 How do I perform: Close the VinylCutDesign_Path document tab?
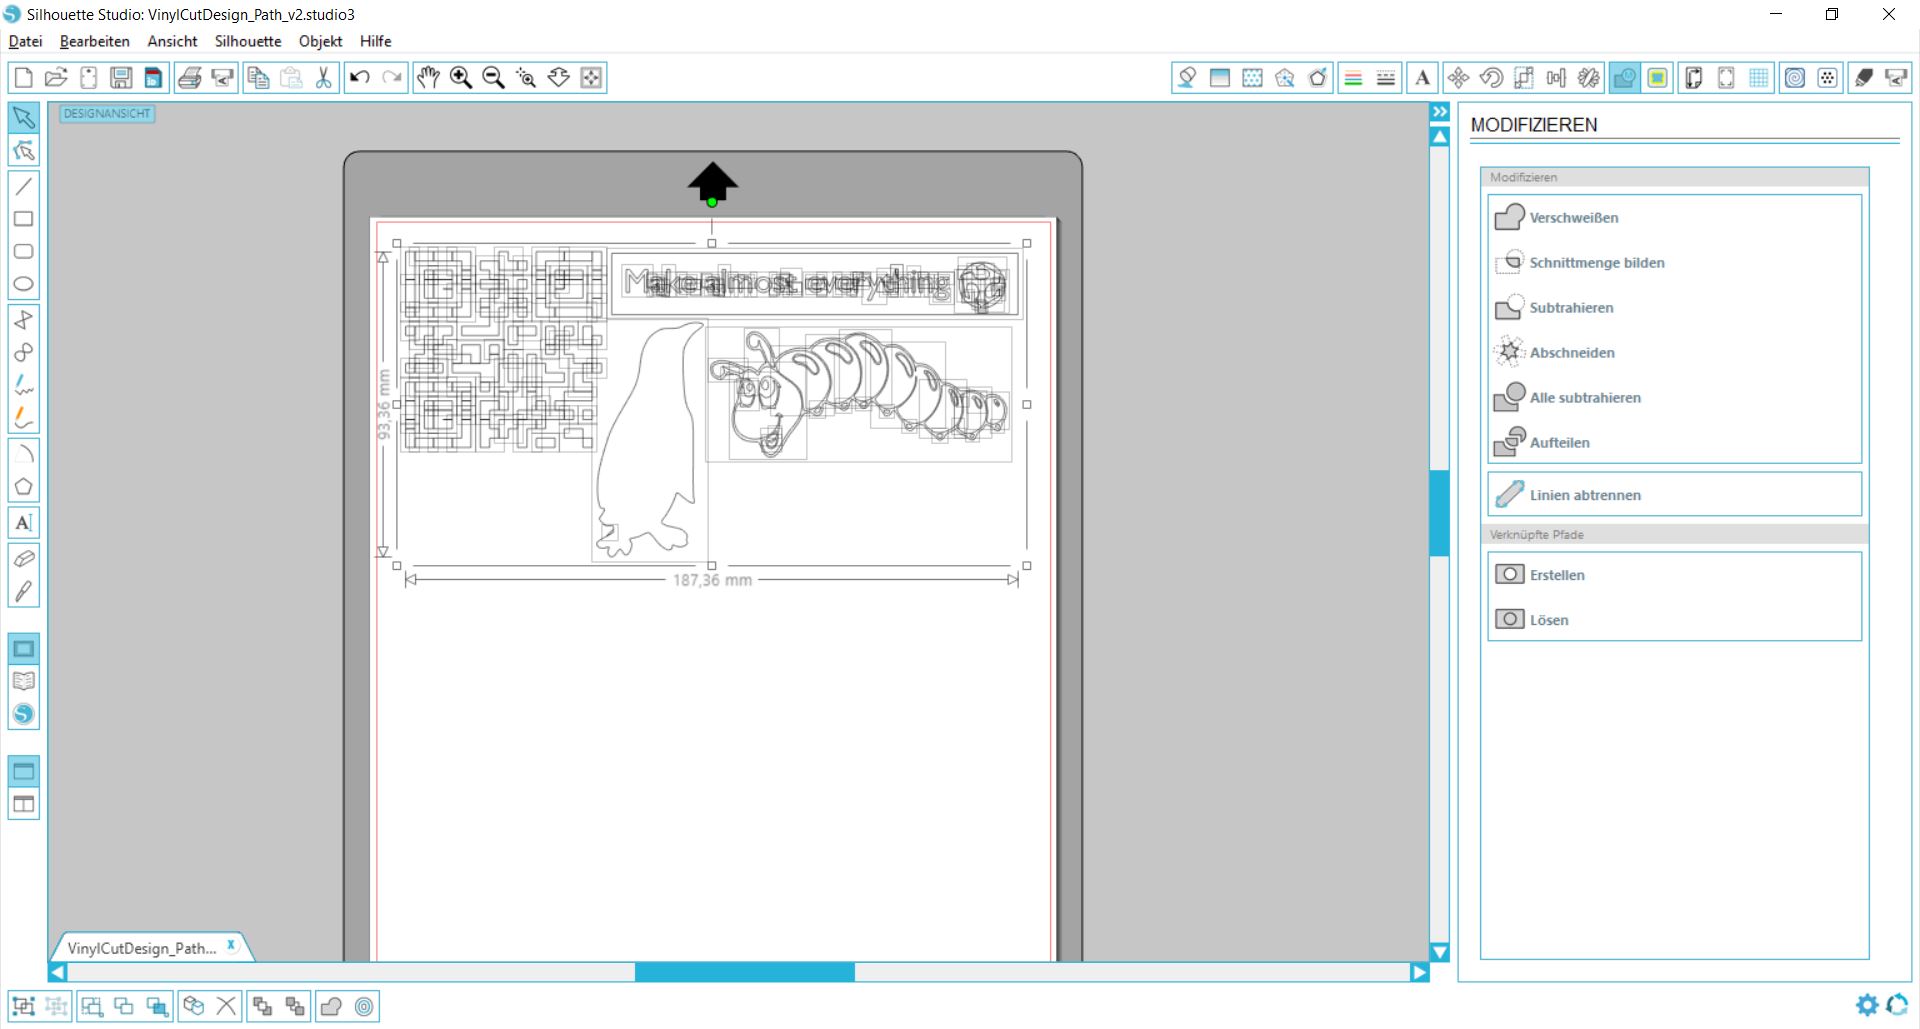[231, 945]
